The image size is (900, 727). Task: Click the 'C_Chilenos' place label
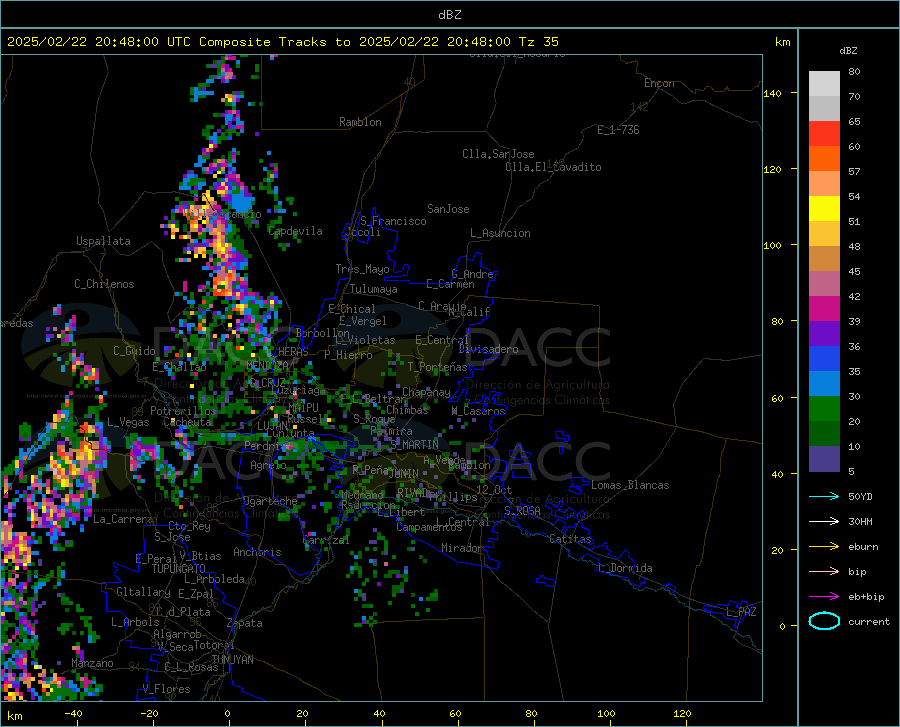pos(104,284)
